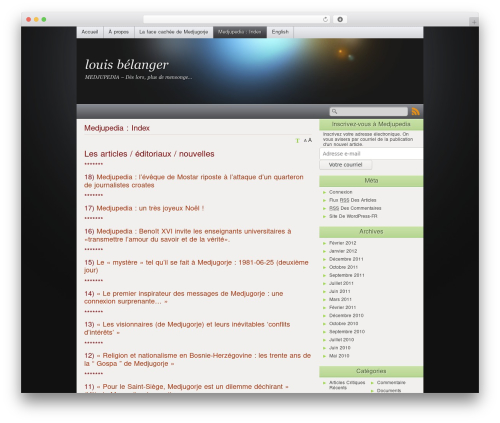Click Flux RSS Des Articles link

[353, 200]
